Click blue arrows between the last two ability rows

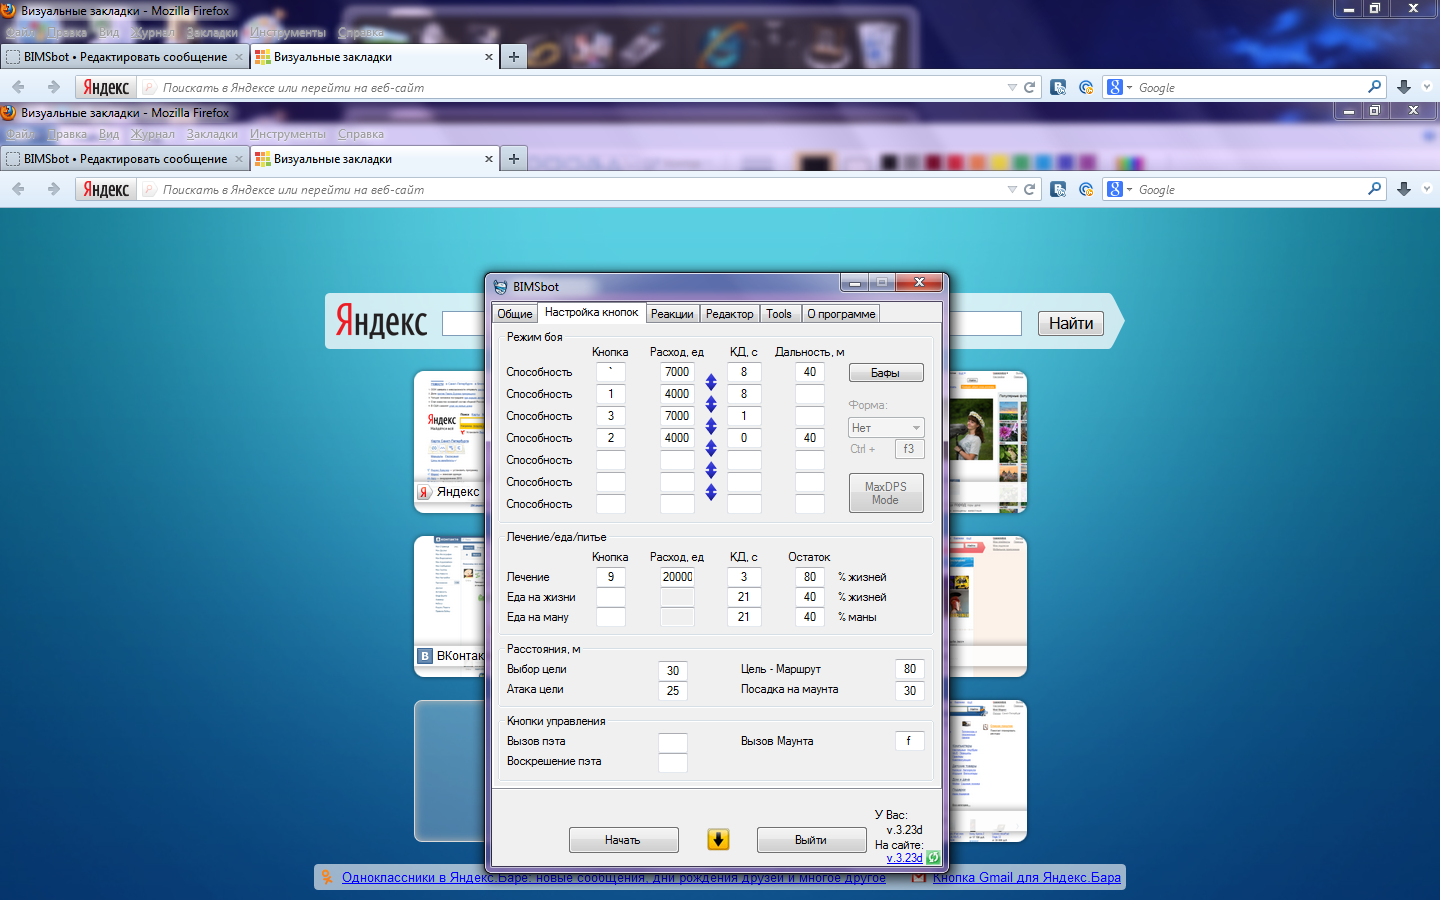click(x=711, y=492)
